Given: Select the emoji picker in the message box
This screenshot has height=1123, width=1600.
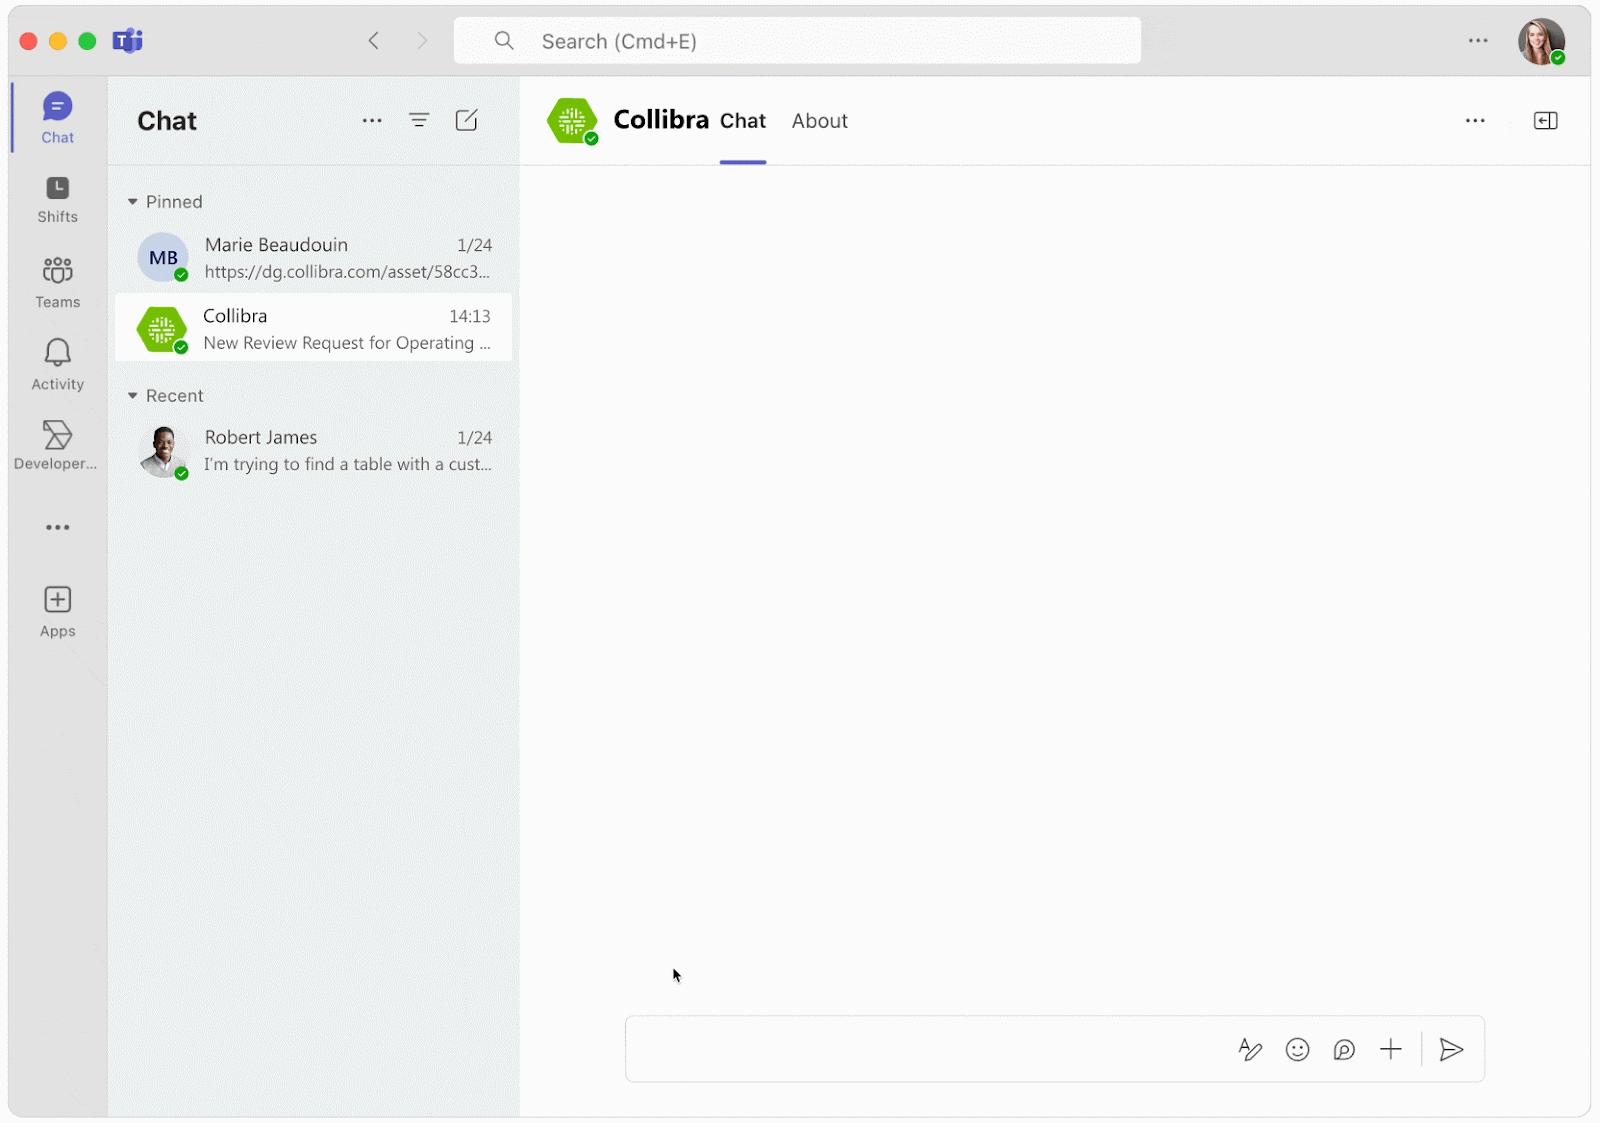Looking at the screenshot, I should pyautogui.click(x=1297, y=1049).
